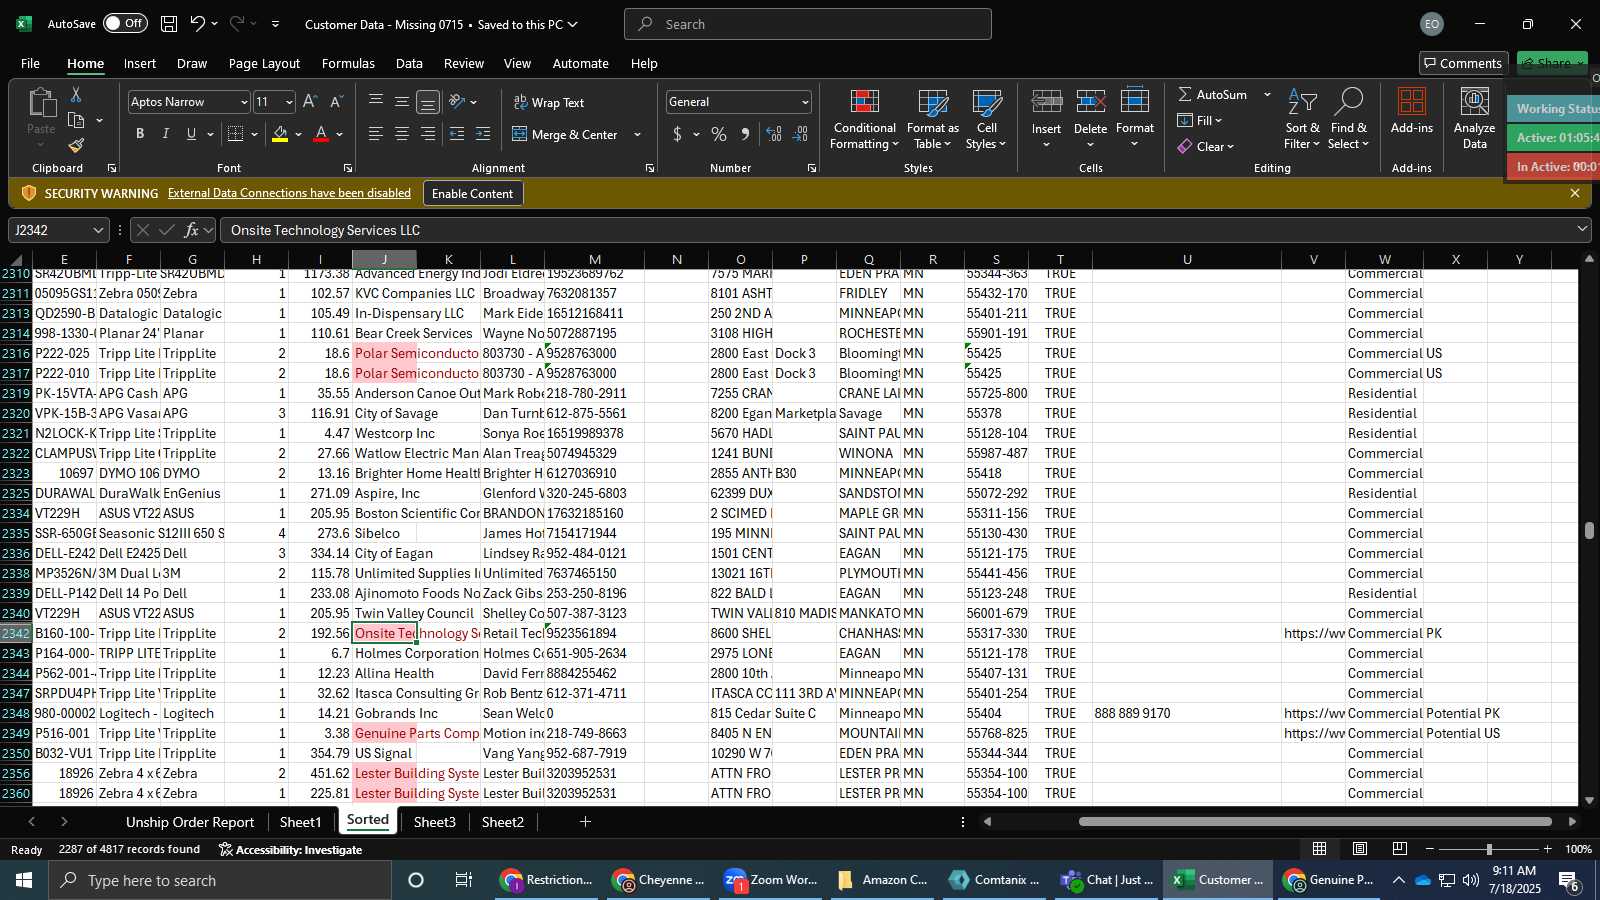Viewport: 1600px width, 900px height.
Task: Click the Copy icon in Clipboard group
Action: 76,120
